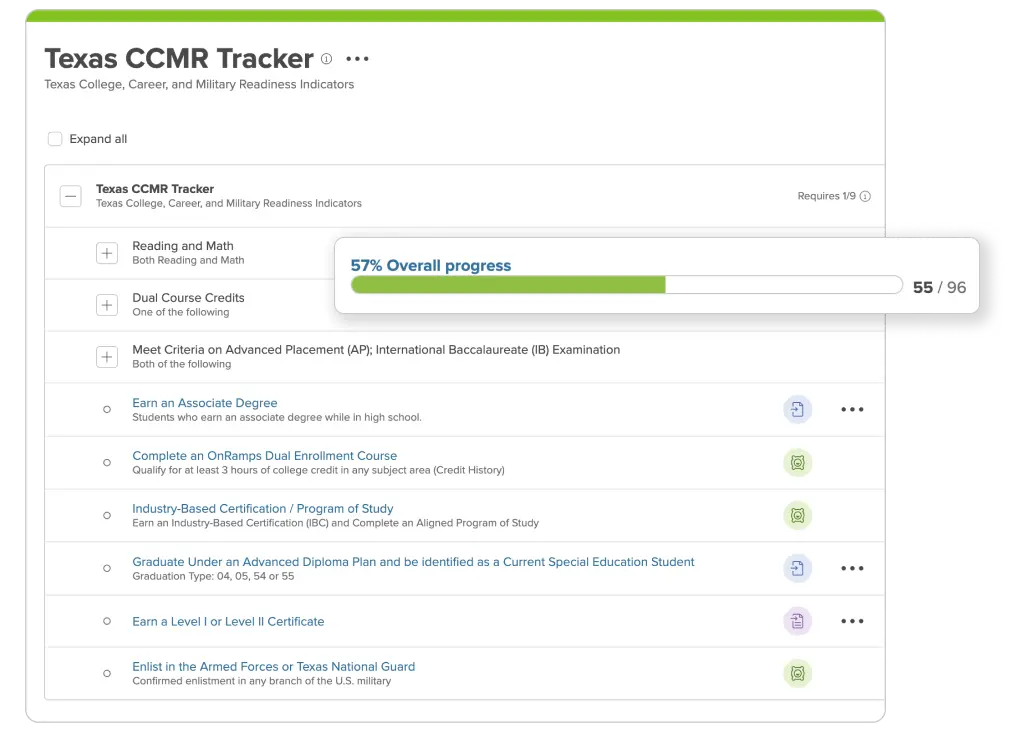Click purple document icon for Level I Certificate

797,621
